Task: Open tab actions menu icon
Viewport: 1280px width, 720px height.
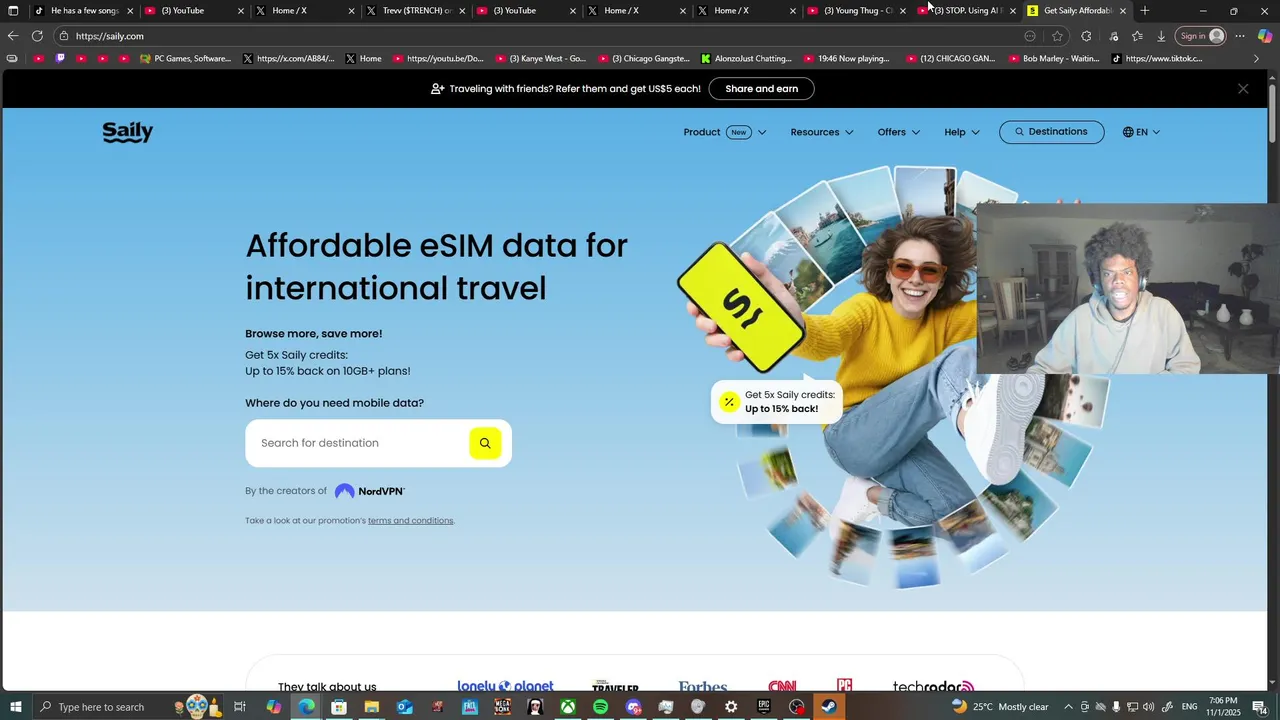Action: pyautogui.click(x=13, y=11)
